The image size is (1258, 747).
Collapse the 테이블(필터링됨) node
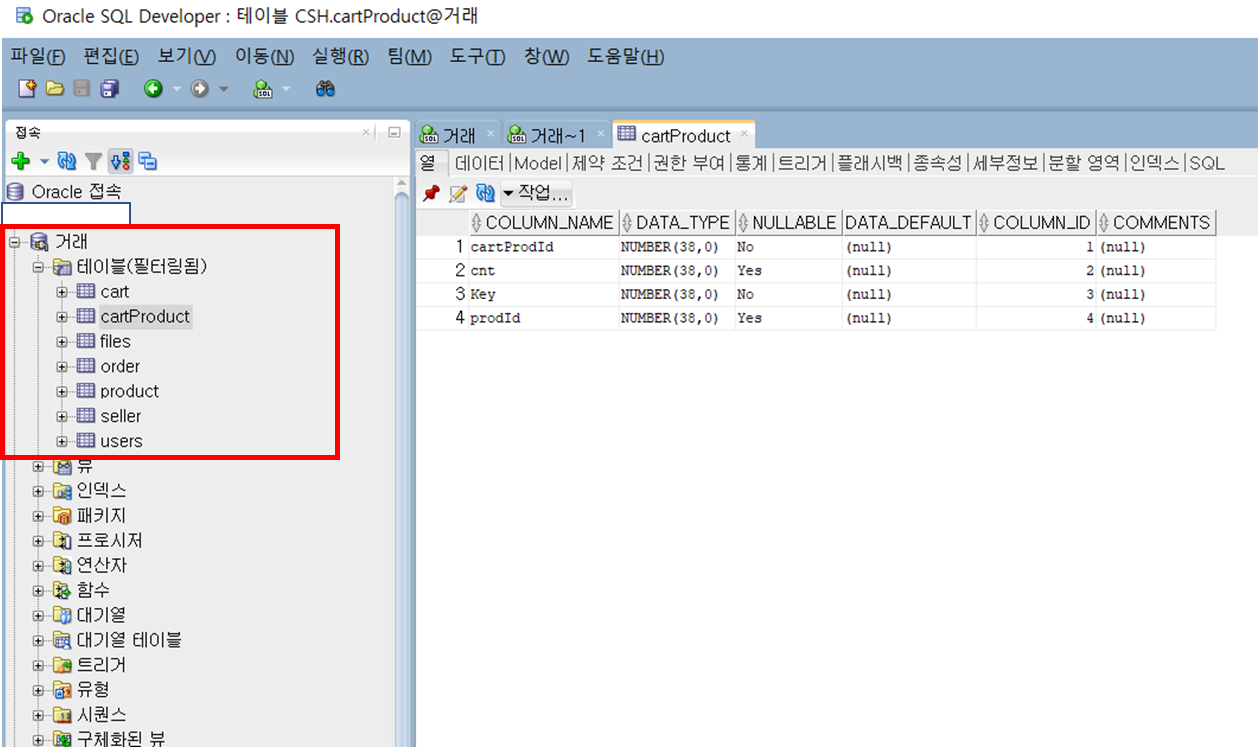pyautogui.click(x=38, y=266)
